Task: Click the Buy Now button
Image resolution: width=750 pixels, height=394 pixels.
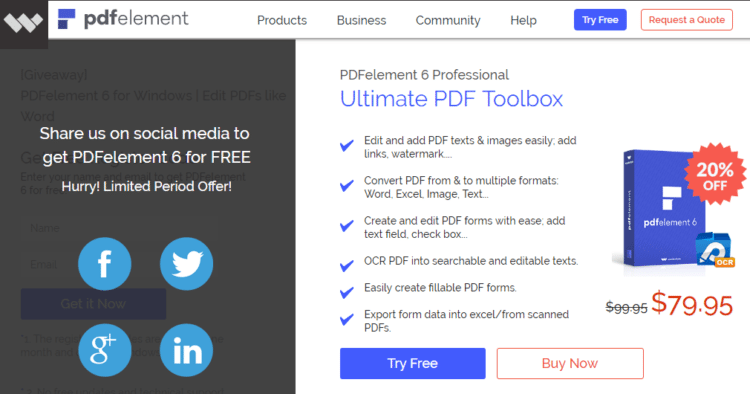Action: tap(570, 363)
